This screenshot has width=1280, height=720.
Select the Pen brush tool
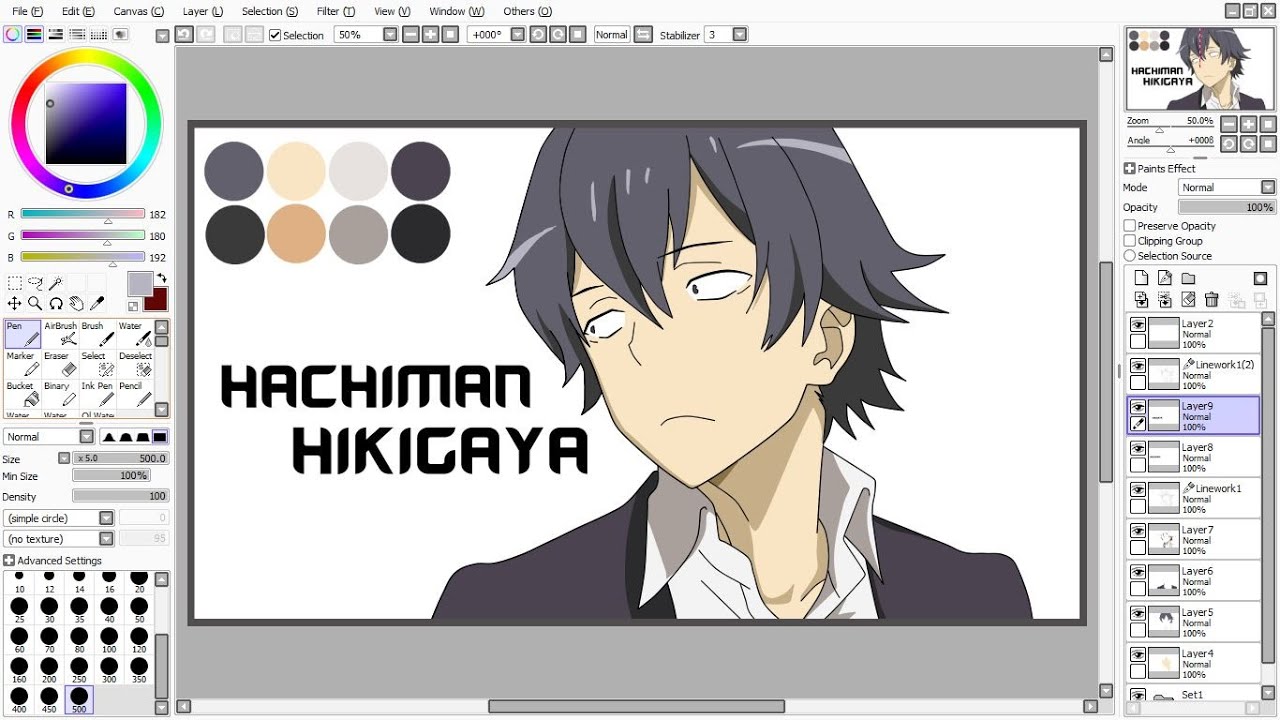[22, 334]
